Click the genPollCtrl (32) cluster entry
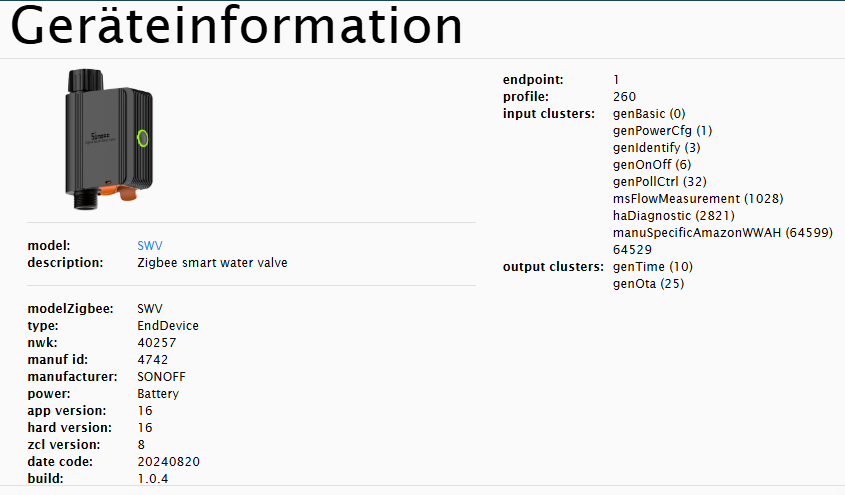 [660, 182]
